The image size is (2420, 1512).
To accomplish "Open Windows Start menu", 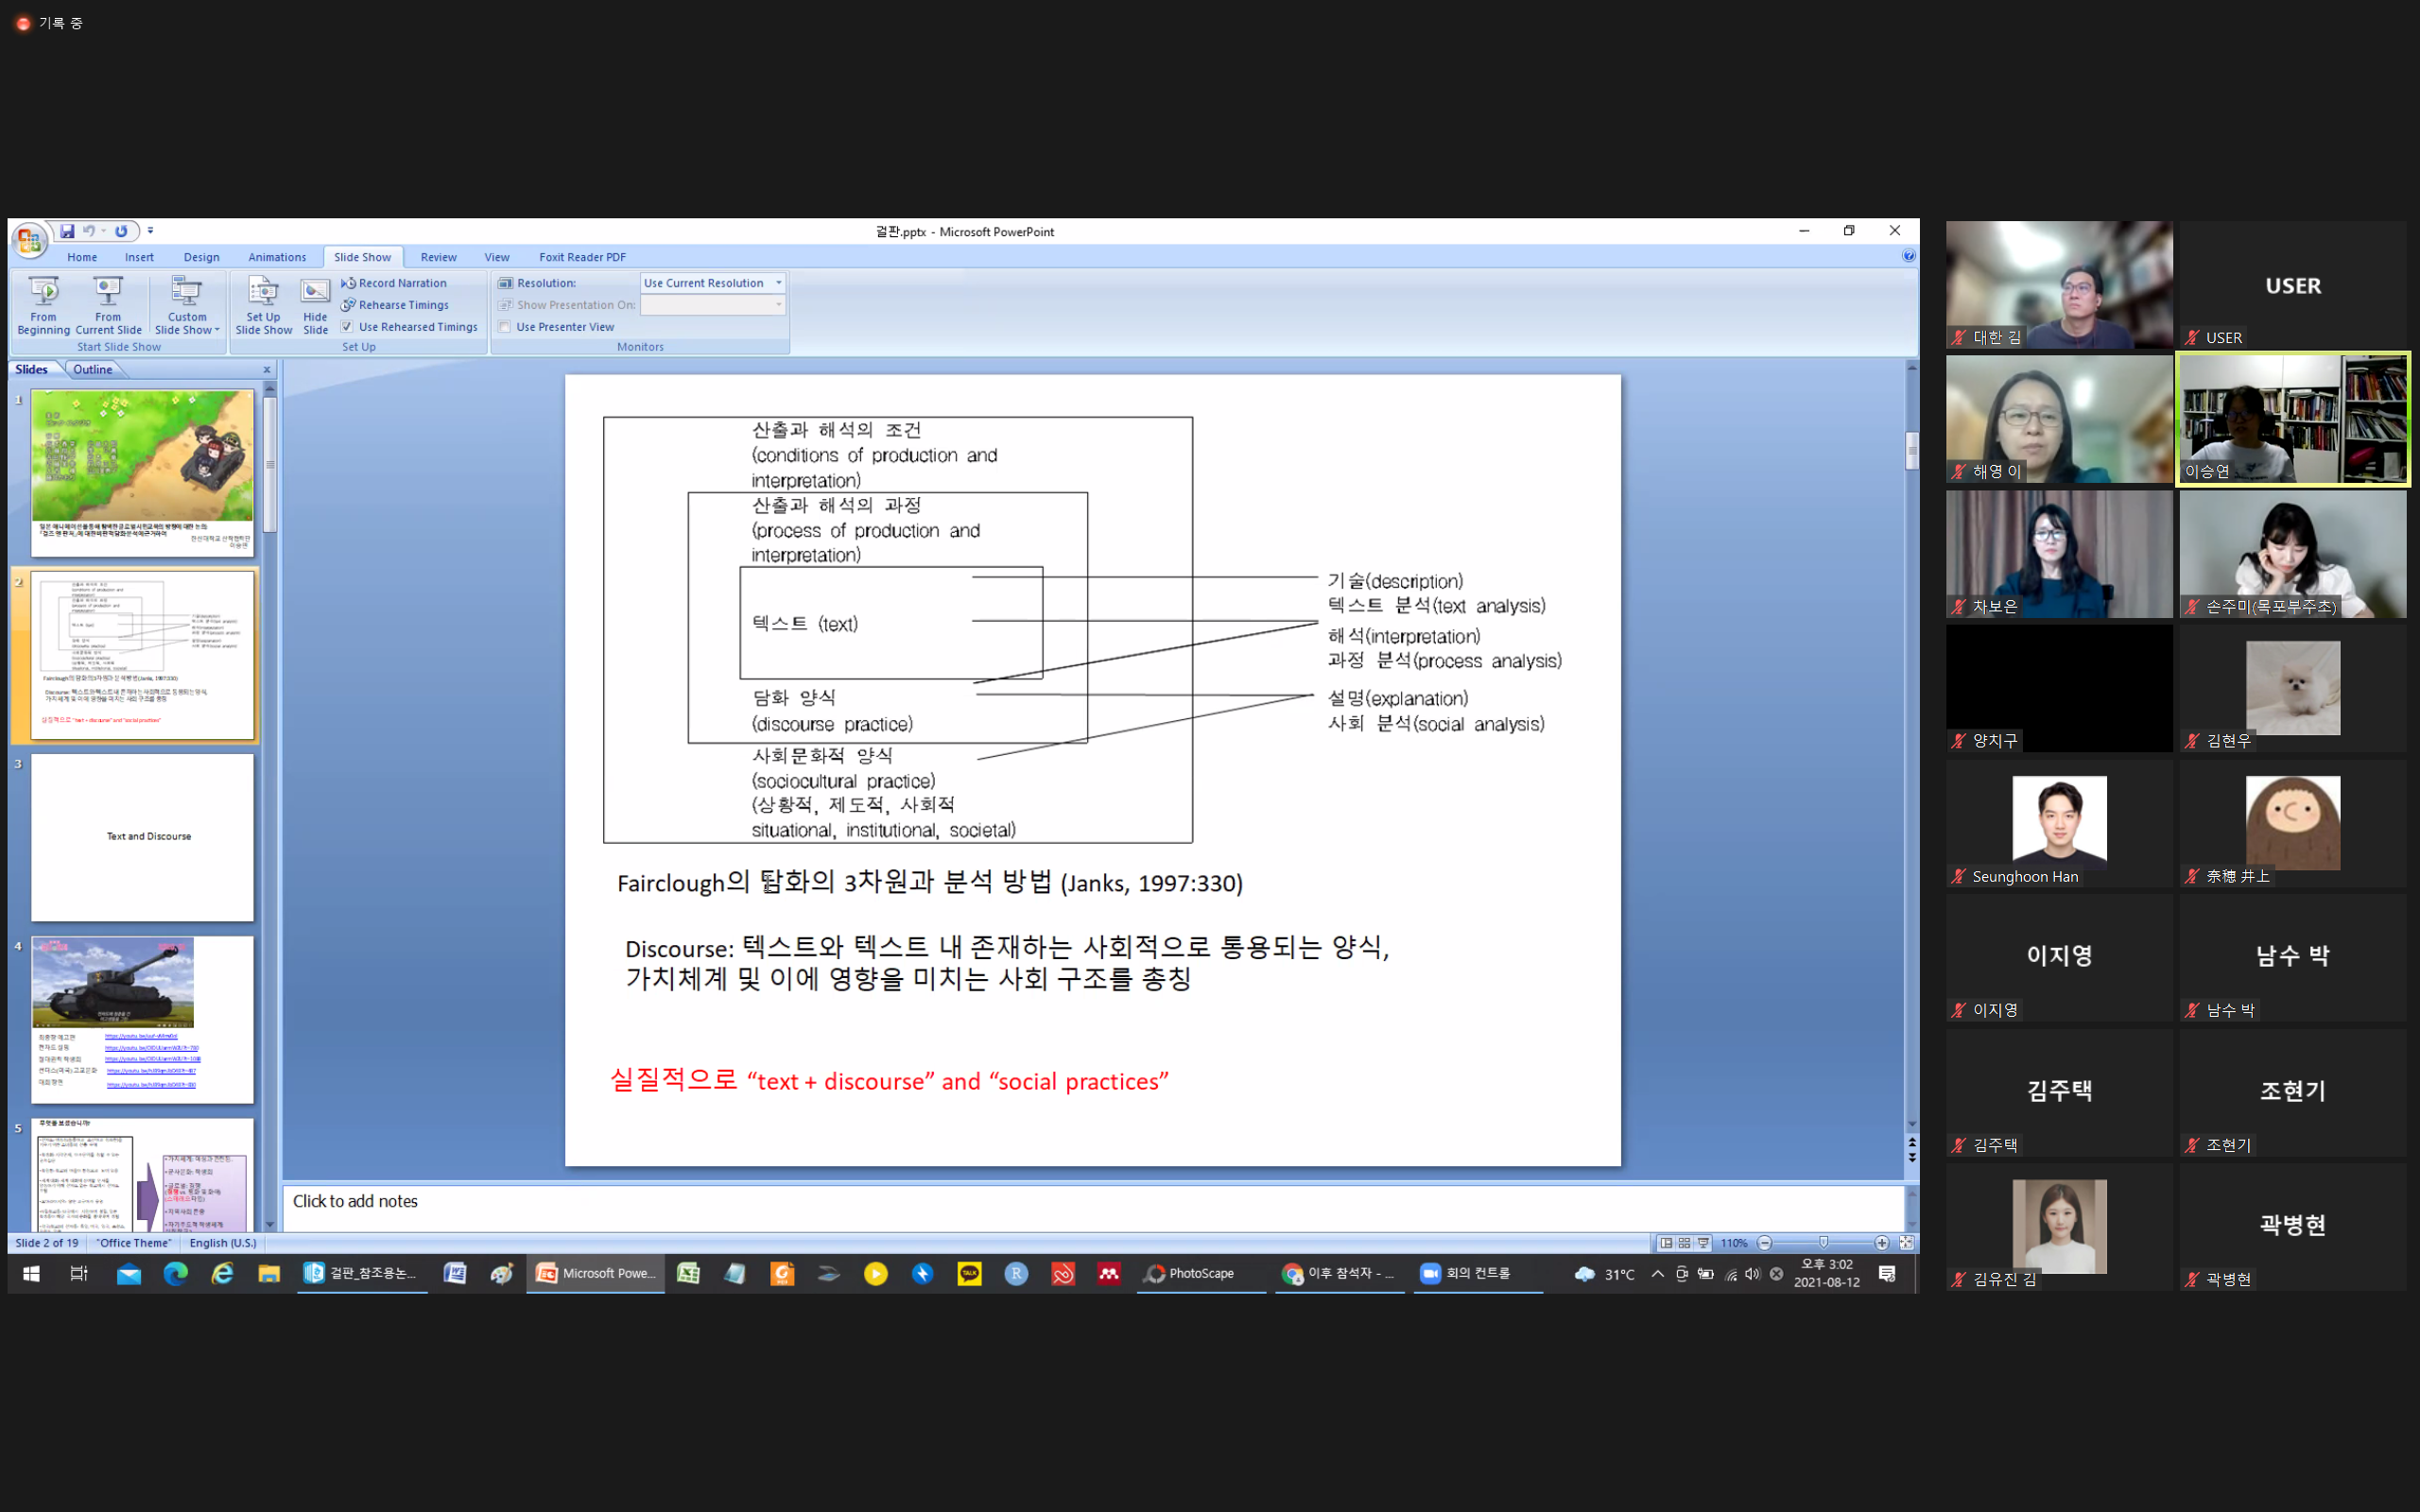I will click(x=31, y=1273).
